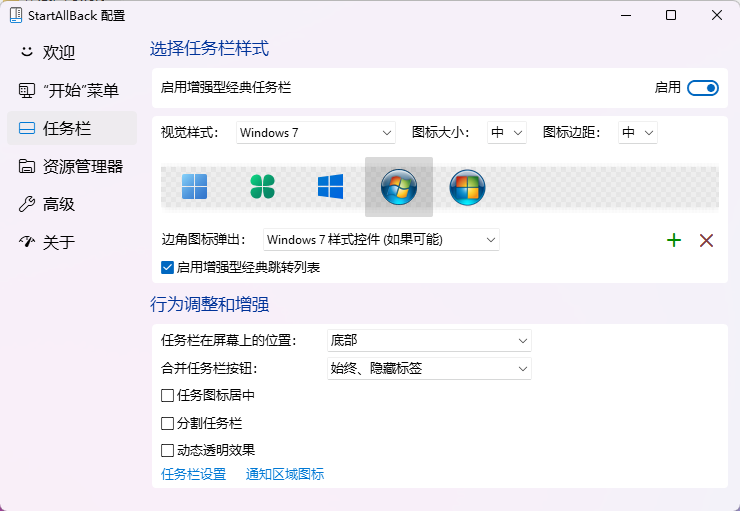Expand the 图标边距 dropdown

(x=638, y=133)
